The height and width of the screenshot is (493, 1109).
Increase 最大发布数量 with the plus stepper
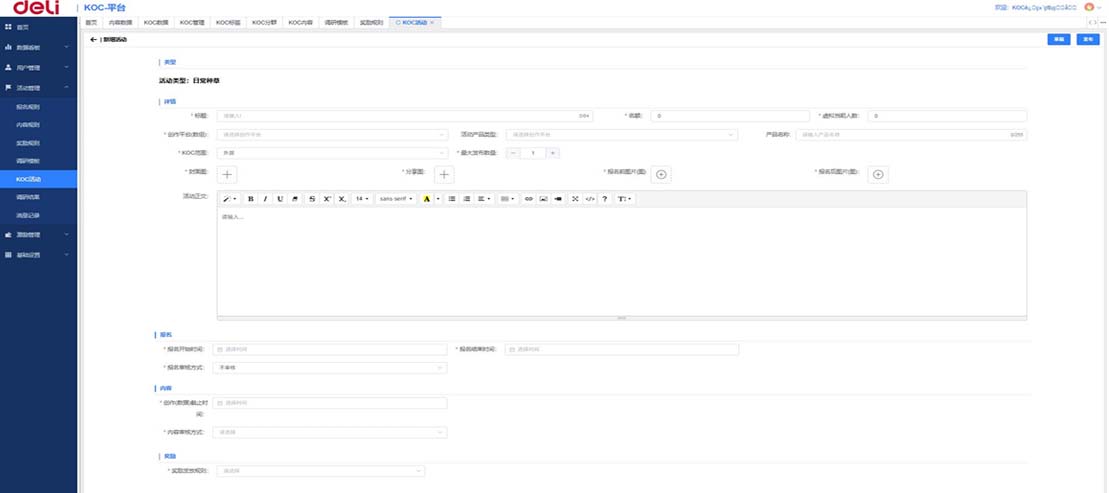coord(553,153)
